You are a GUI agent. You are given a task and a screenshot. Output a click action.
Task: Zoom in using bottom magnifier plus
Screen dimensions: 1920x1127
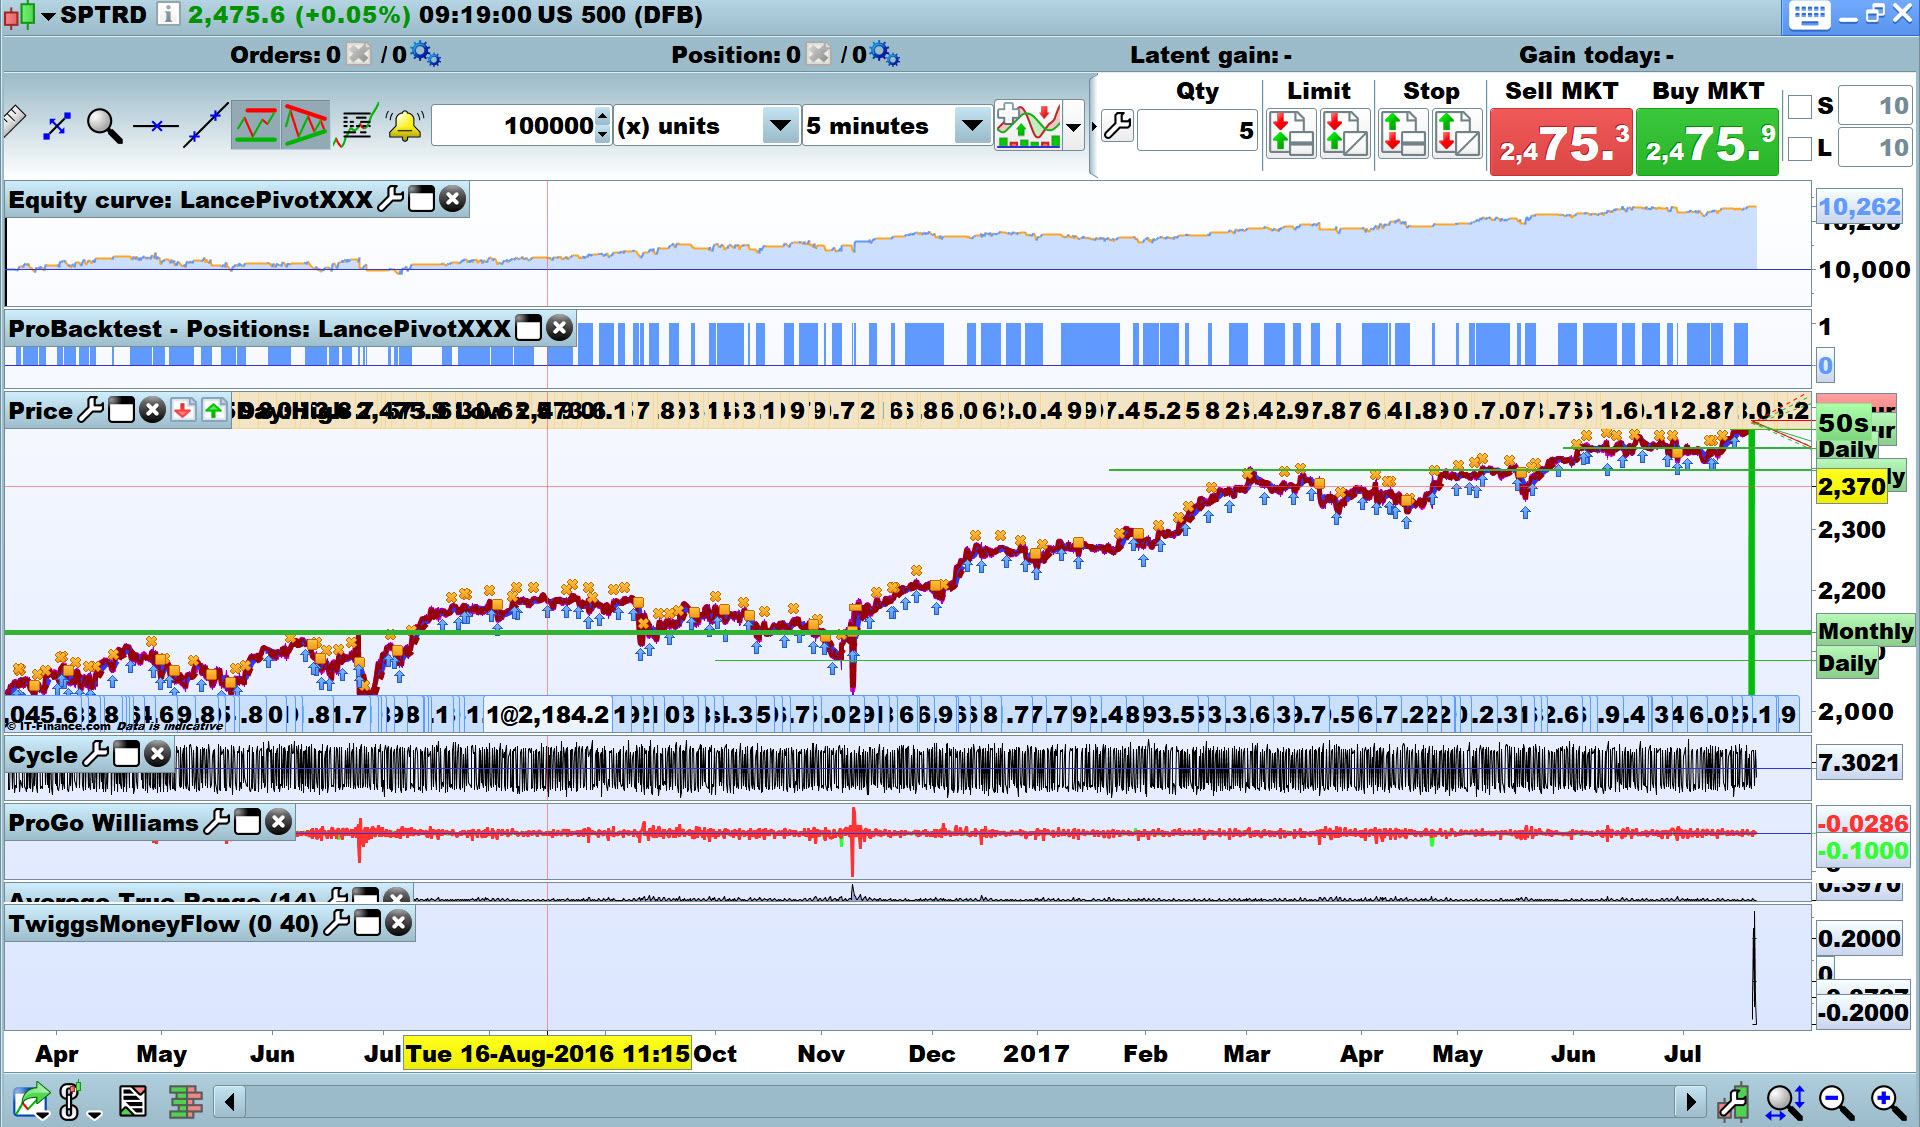(1887, 1102)
